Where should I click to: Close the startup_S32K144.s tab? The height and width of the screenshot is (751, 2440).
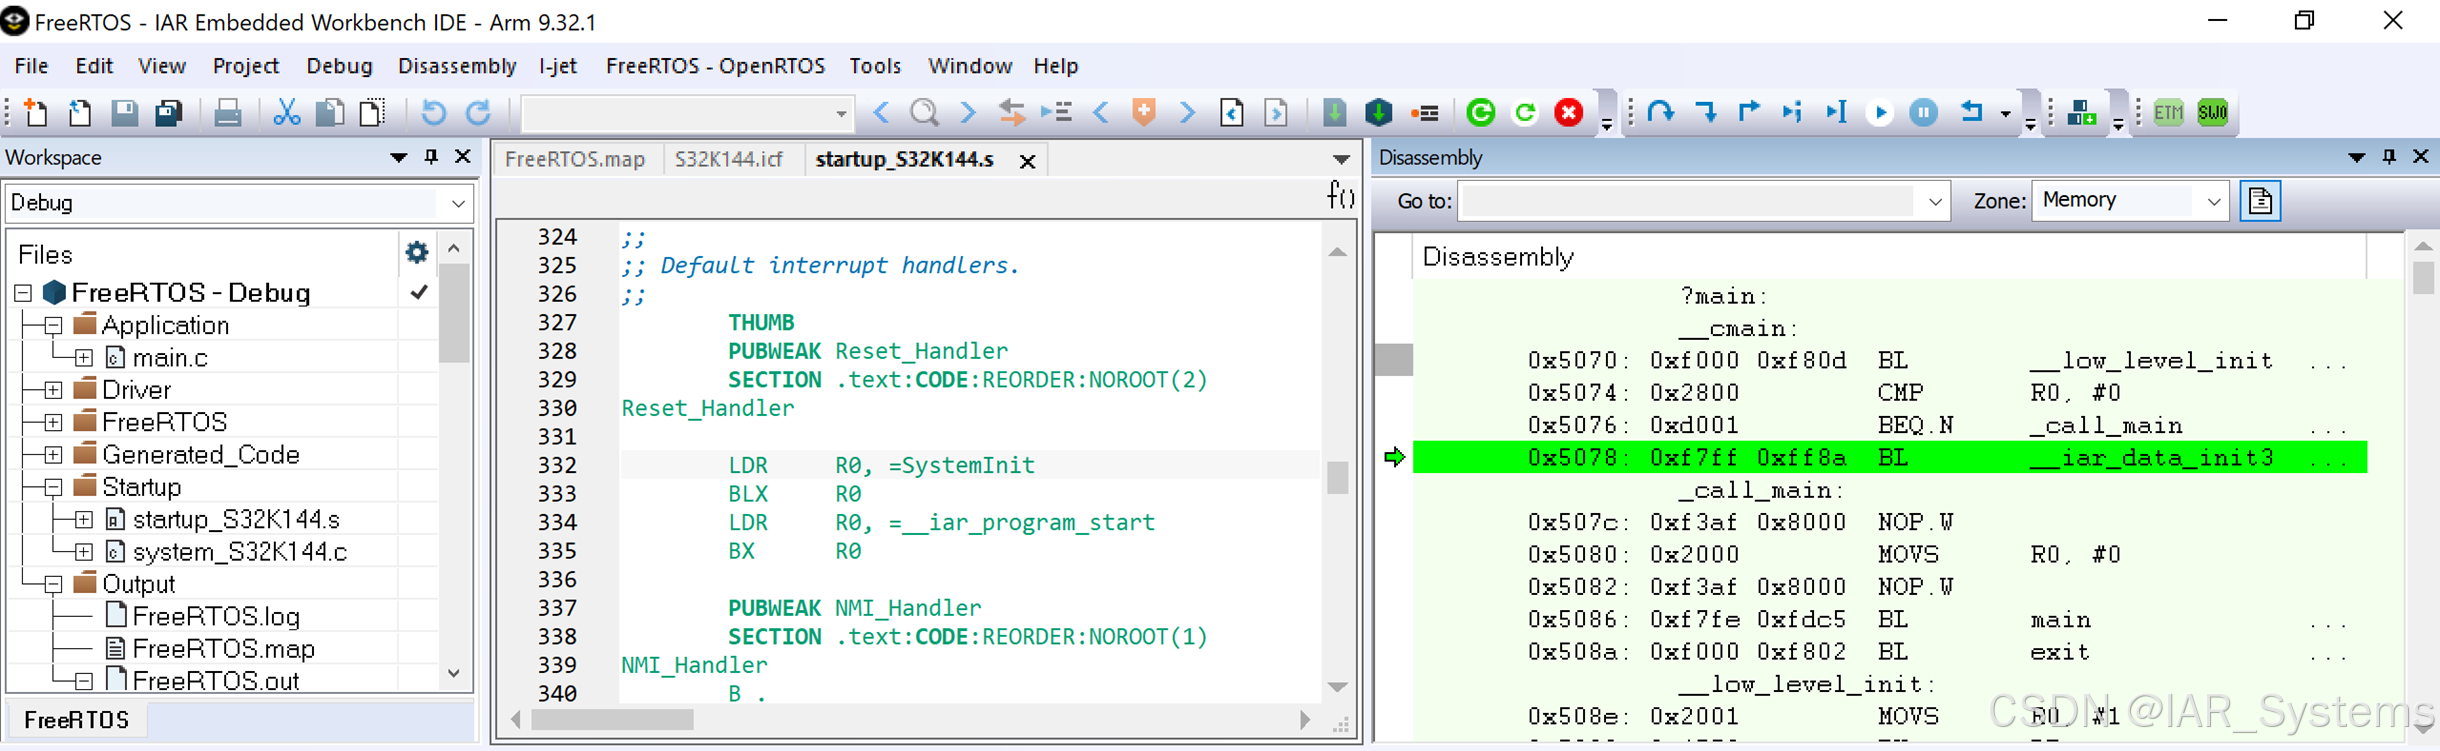(x=1027, y=161)
